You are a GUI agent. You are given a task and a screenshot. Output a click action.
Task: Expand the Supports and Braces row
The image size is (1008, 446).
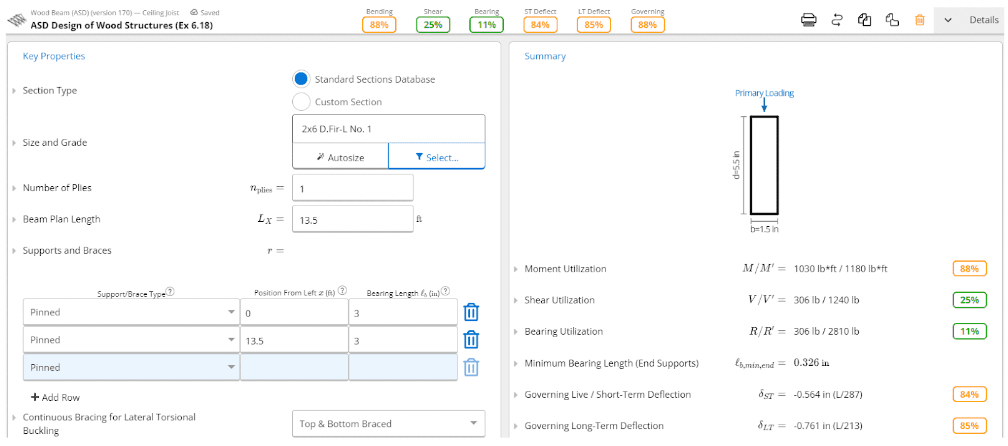click(14, 251)
